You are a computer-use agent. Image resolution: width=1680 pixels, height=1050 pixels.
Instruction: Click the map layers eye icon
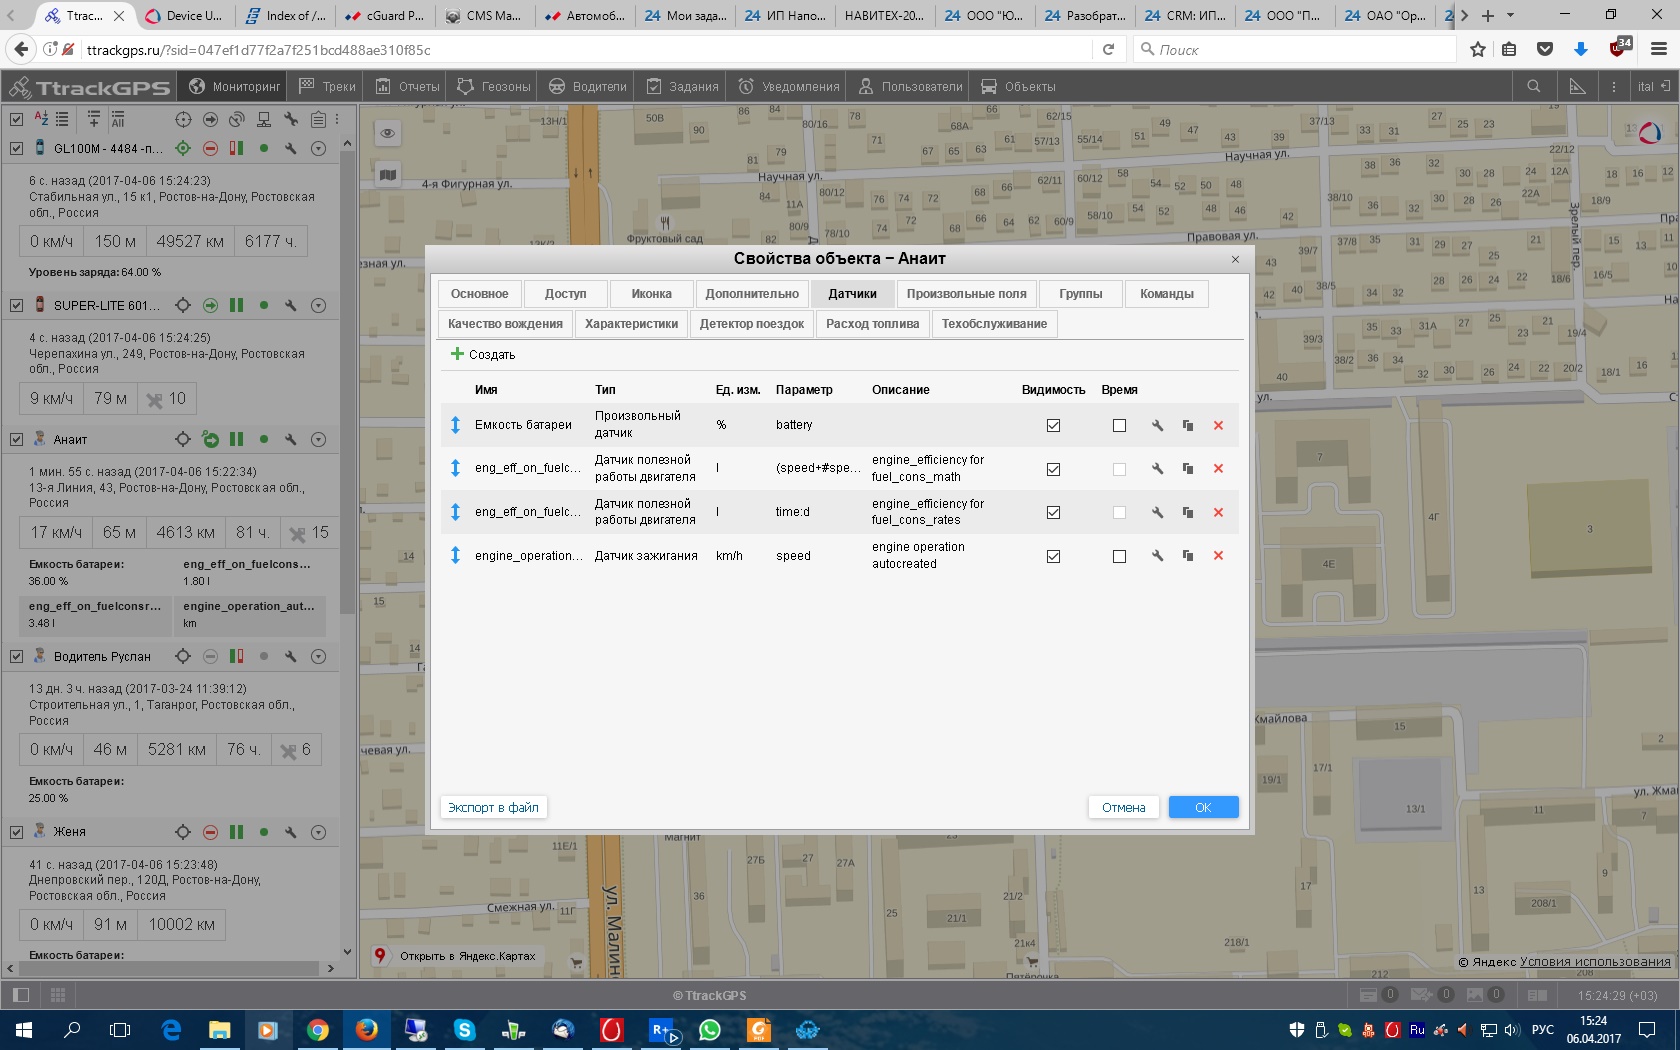[x=387, y=133]
